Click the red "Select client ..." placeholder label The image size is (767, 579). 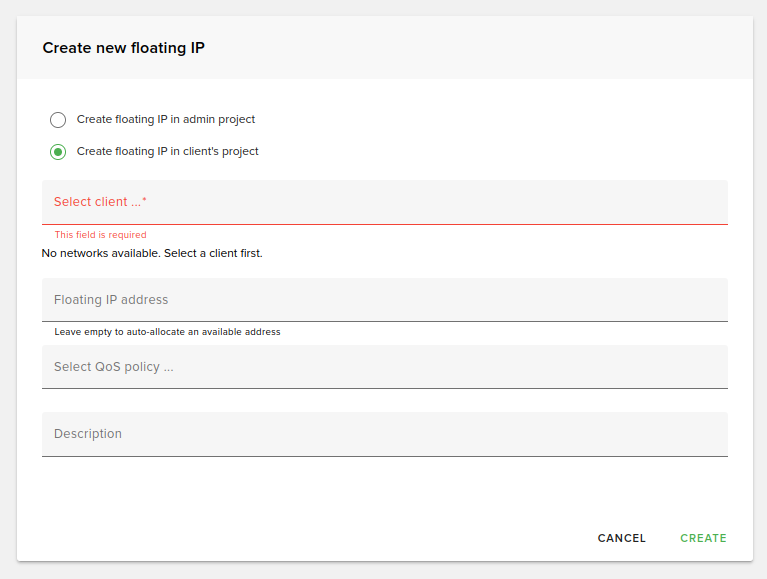pos(100,202)
